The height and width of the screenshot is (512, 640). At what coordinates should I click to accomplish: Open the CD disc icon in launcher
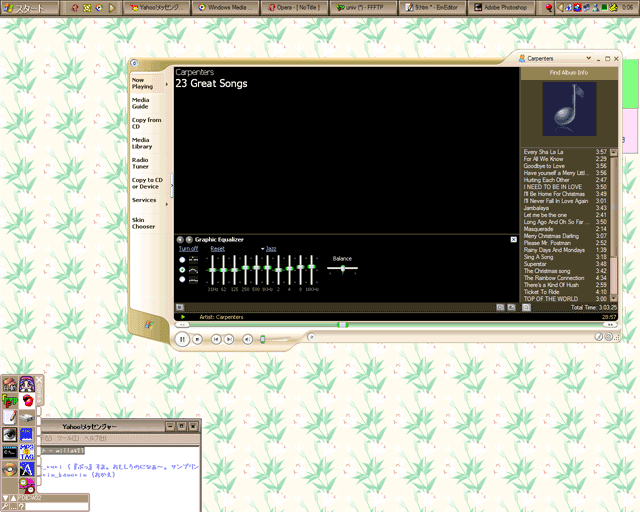tap(9, 469)
